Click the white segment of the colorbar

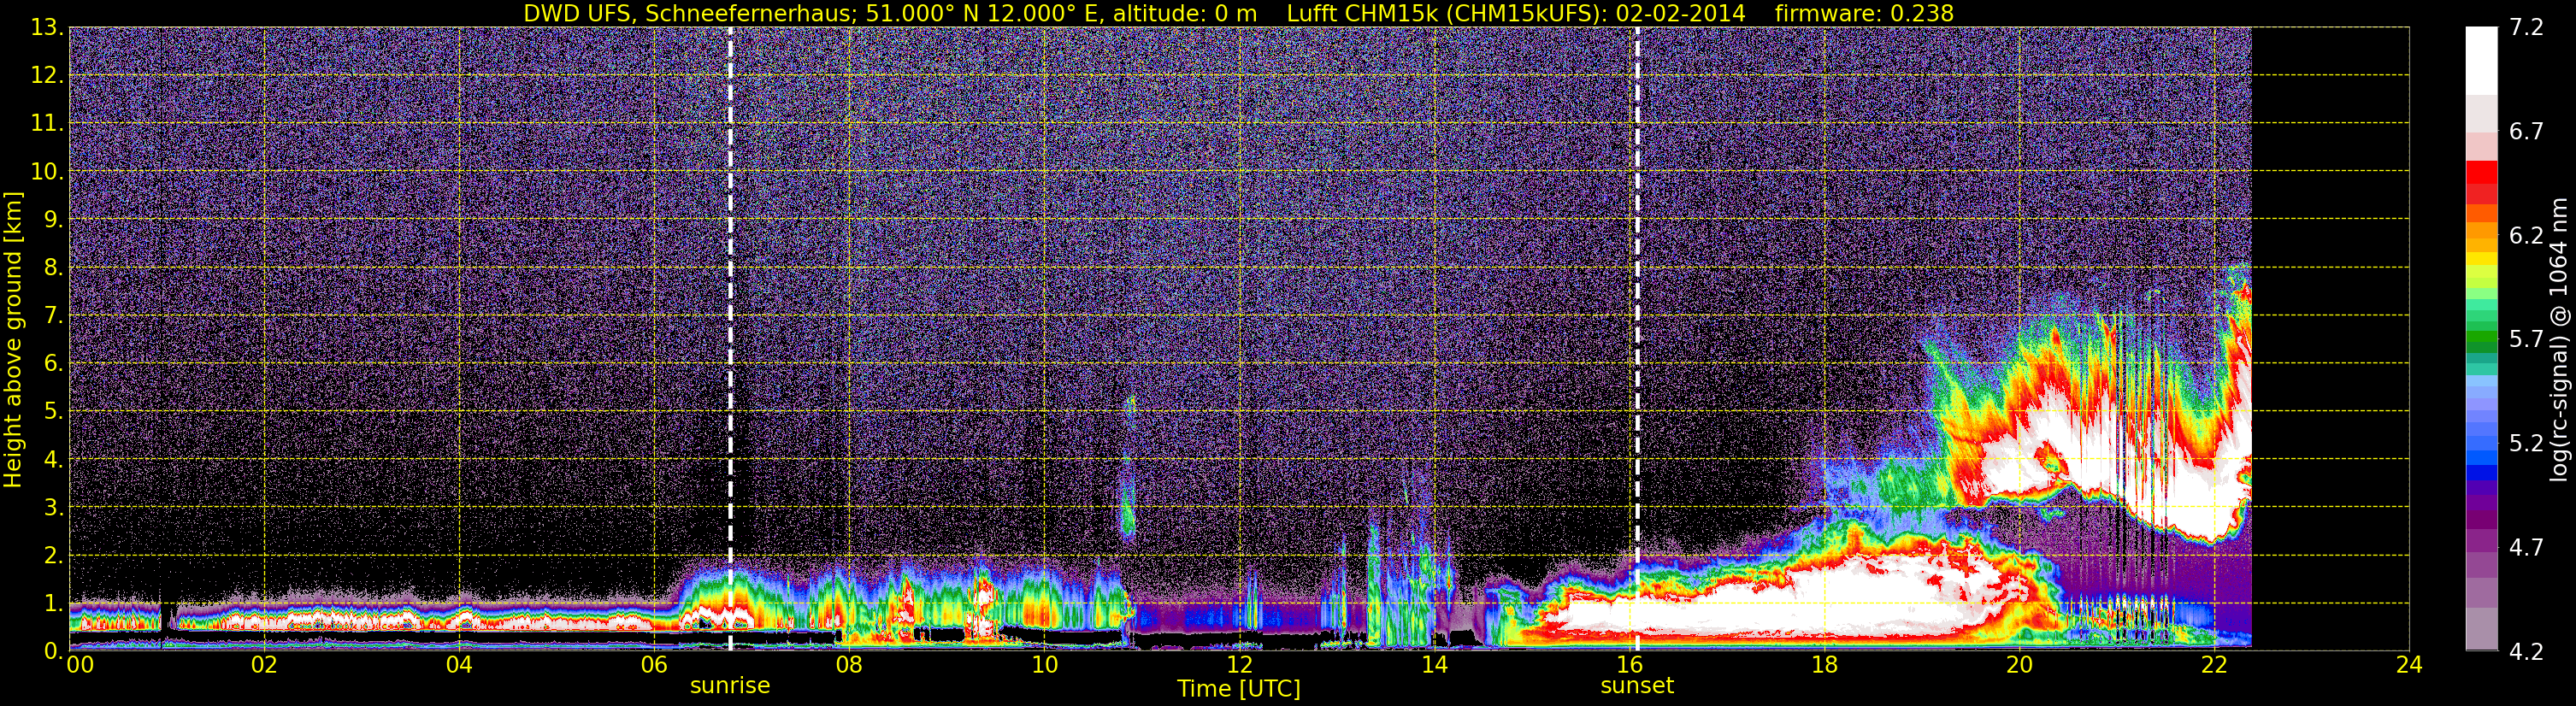2481,60
